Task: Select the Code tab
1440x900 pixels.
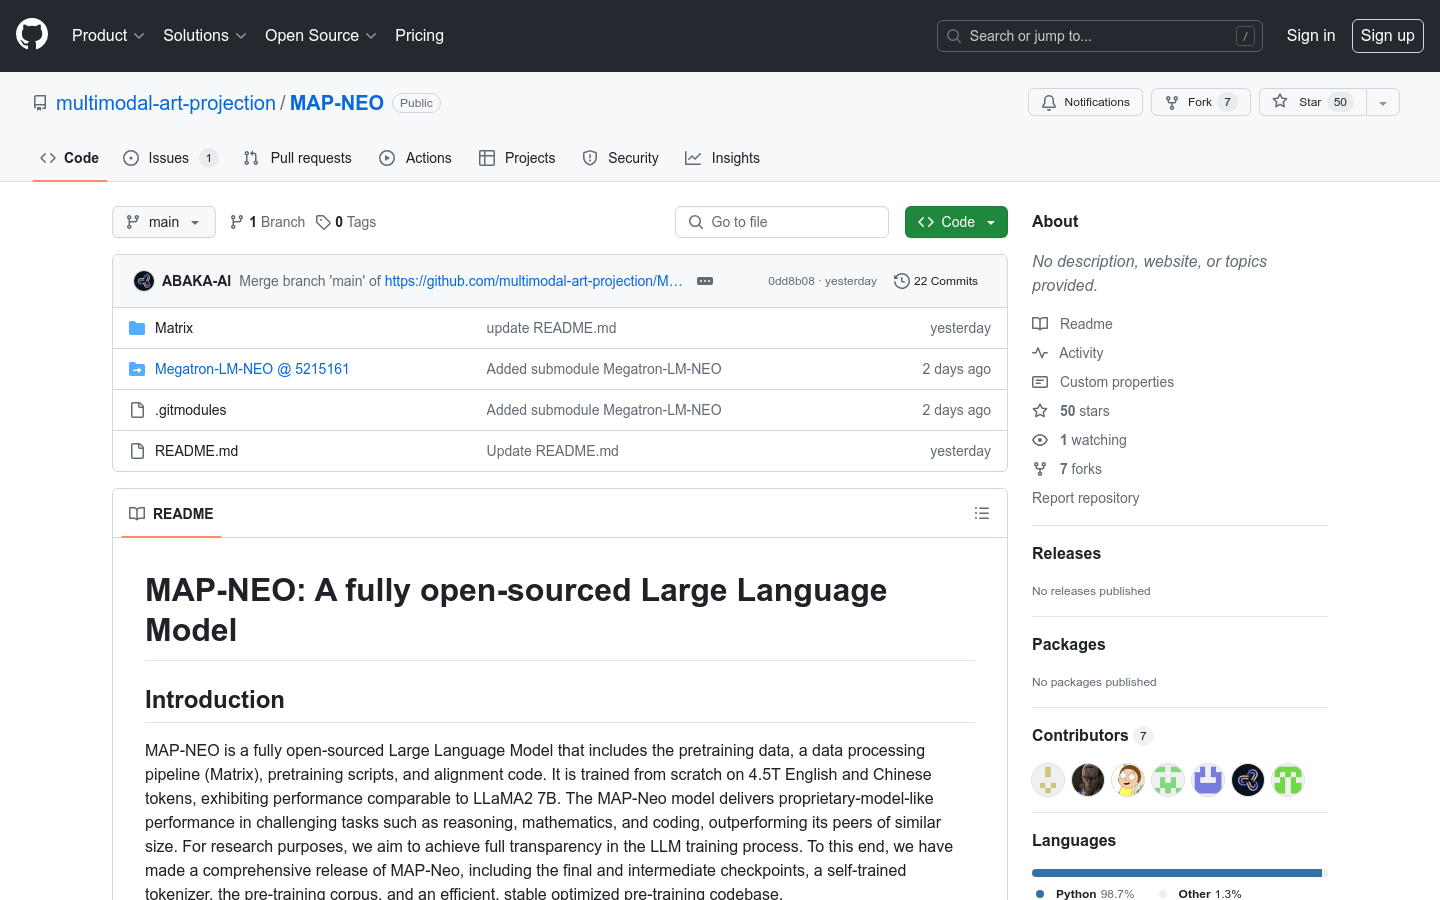Action: (x=70, y=158)
